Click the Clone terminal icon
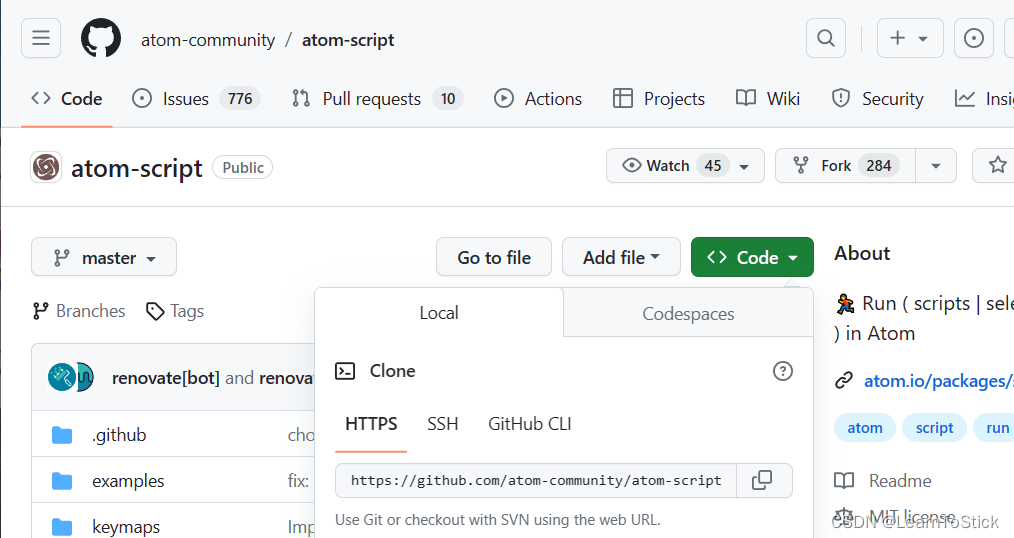This screenshot has height=538, width=1014. 345,371
